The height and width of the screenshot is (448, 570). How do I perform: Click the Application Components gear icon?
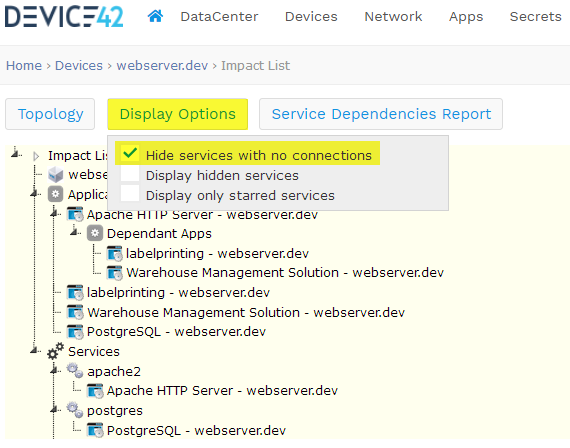(56, 194)
